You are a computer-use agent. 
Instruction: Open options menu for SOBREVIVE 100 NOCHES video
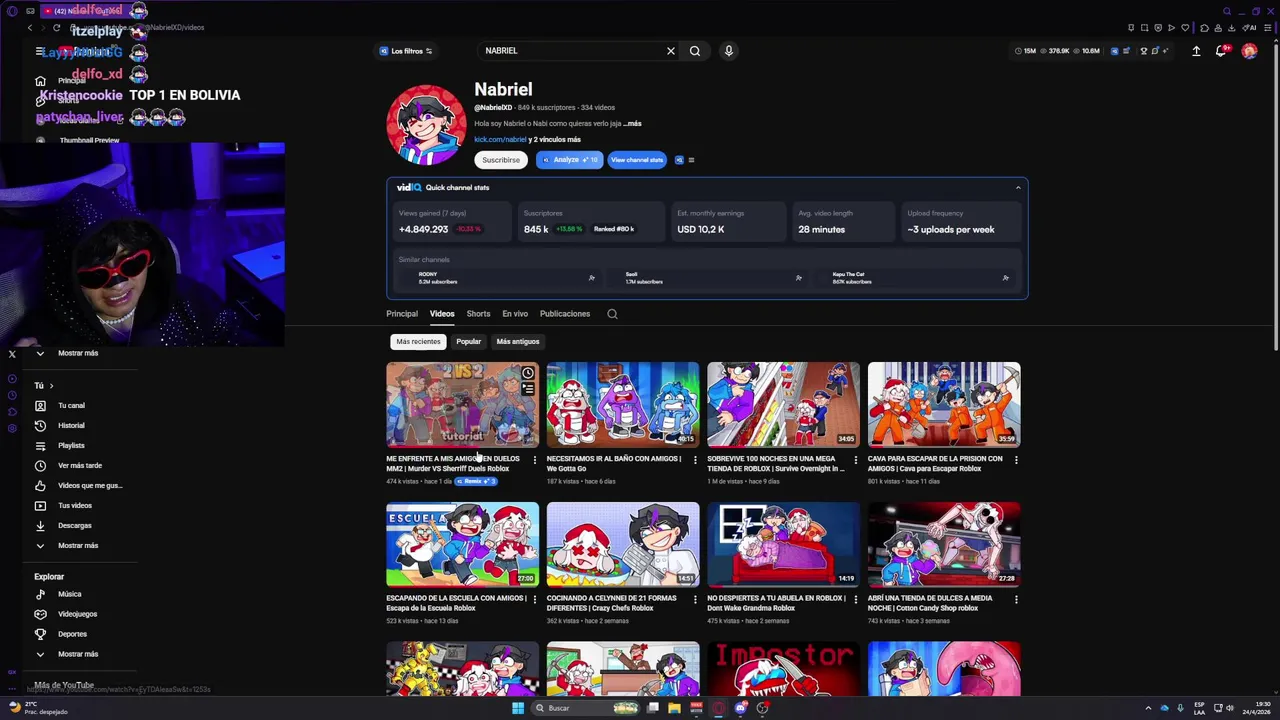pos(855,460)
